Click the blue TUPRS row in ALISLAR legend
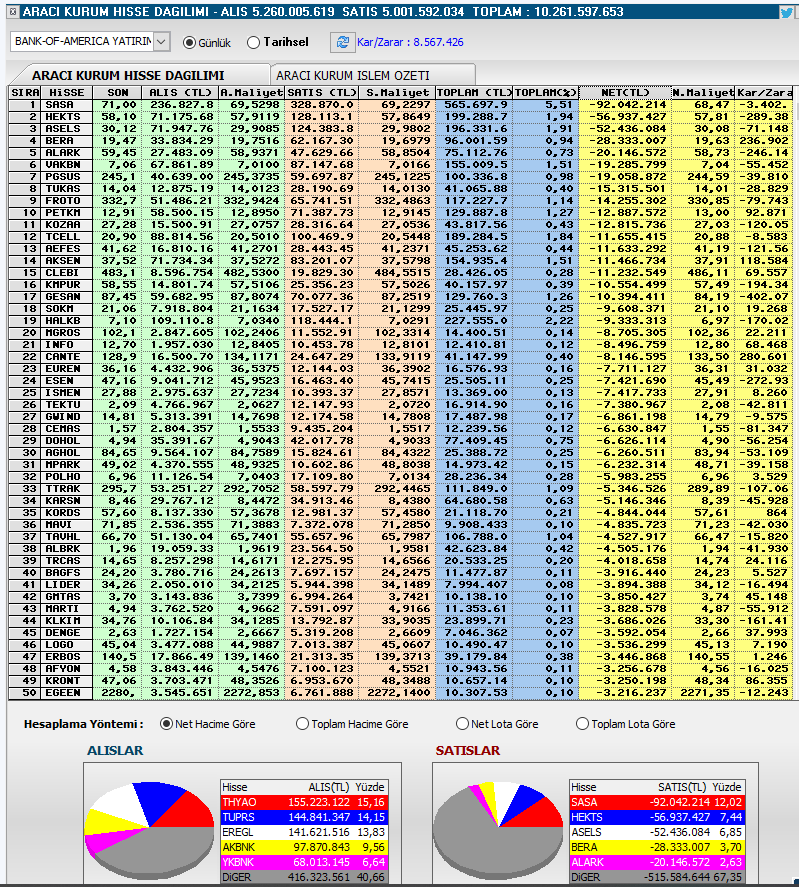The image size is (799, 887). click(304, 817)
